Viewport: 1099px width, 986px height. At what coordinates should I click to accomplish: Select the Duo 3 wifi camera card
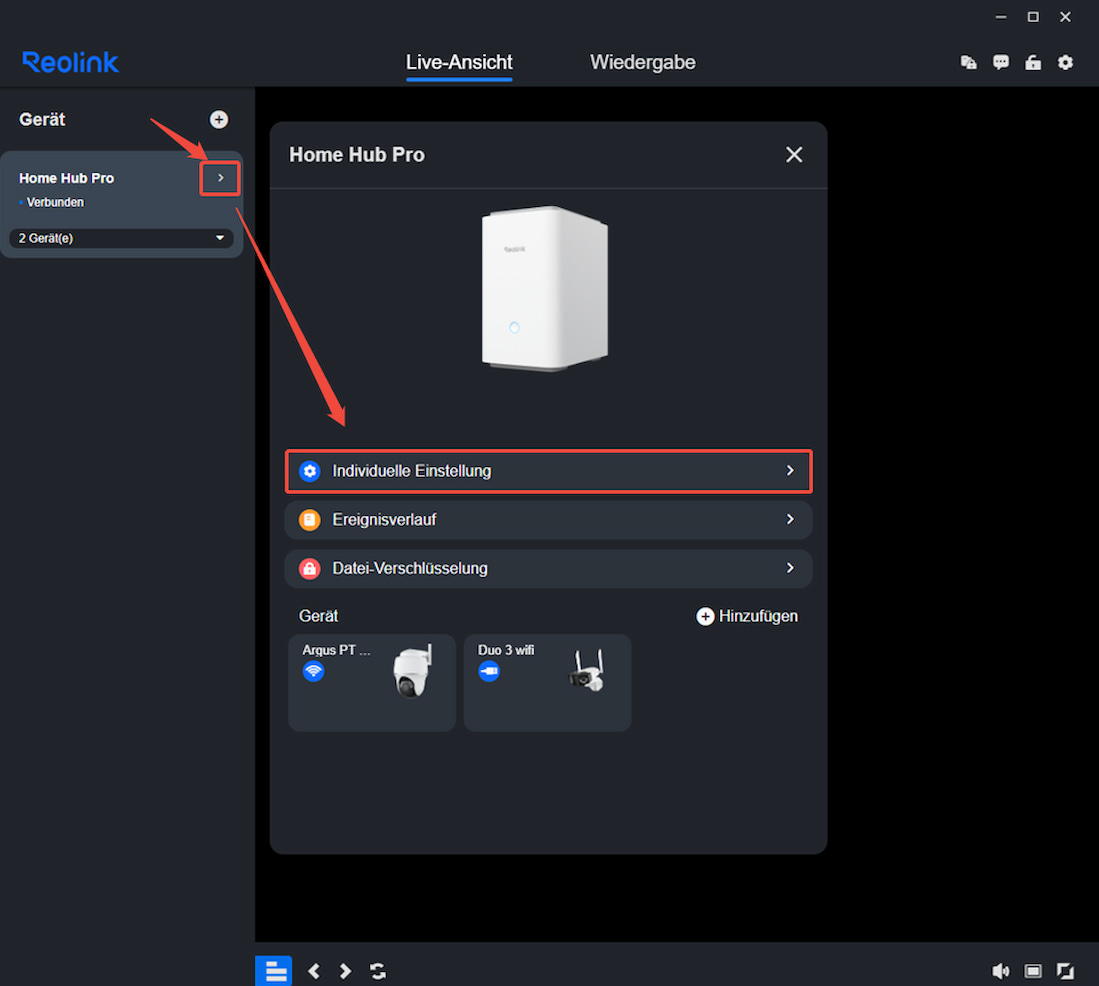[x=547, y=683]
